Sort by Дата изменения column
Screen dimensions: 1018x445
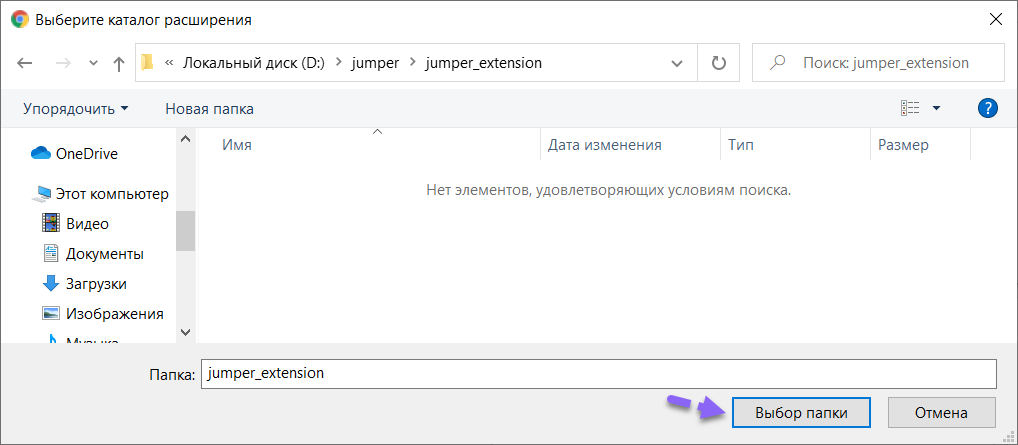605,145
